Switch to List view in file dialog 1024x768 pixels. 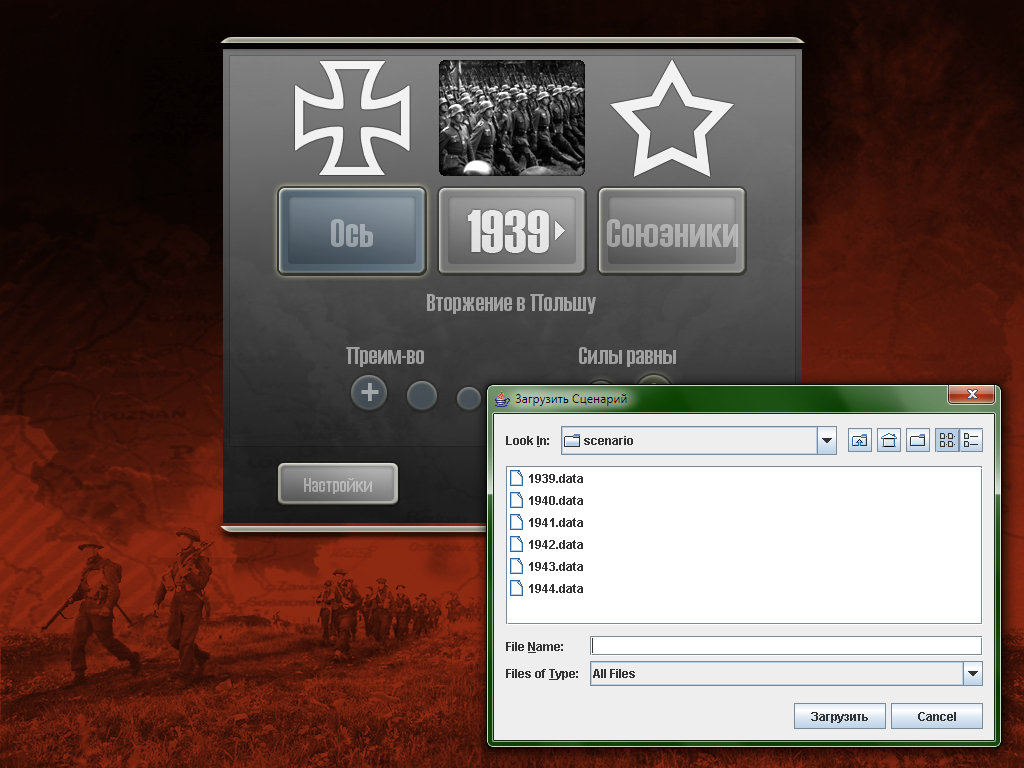click(x=947, y=440)
